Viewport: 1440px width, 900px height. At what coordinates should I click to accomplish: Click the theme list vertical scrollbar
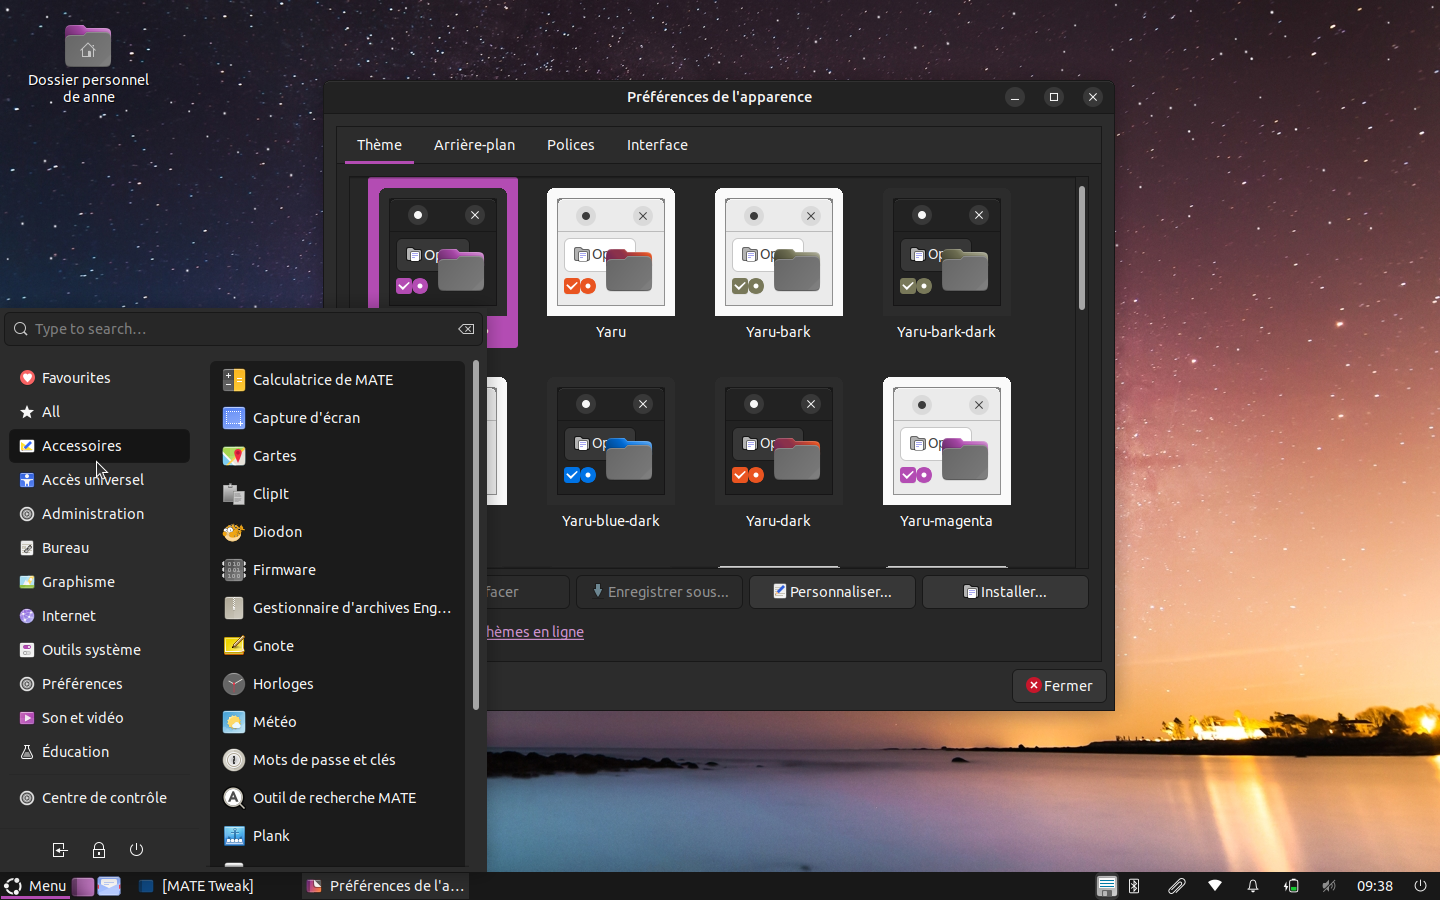[1081, 250]
